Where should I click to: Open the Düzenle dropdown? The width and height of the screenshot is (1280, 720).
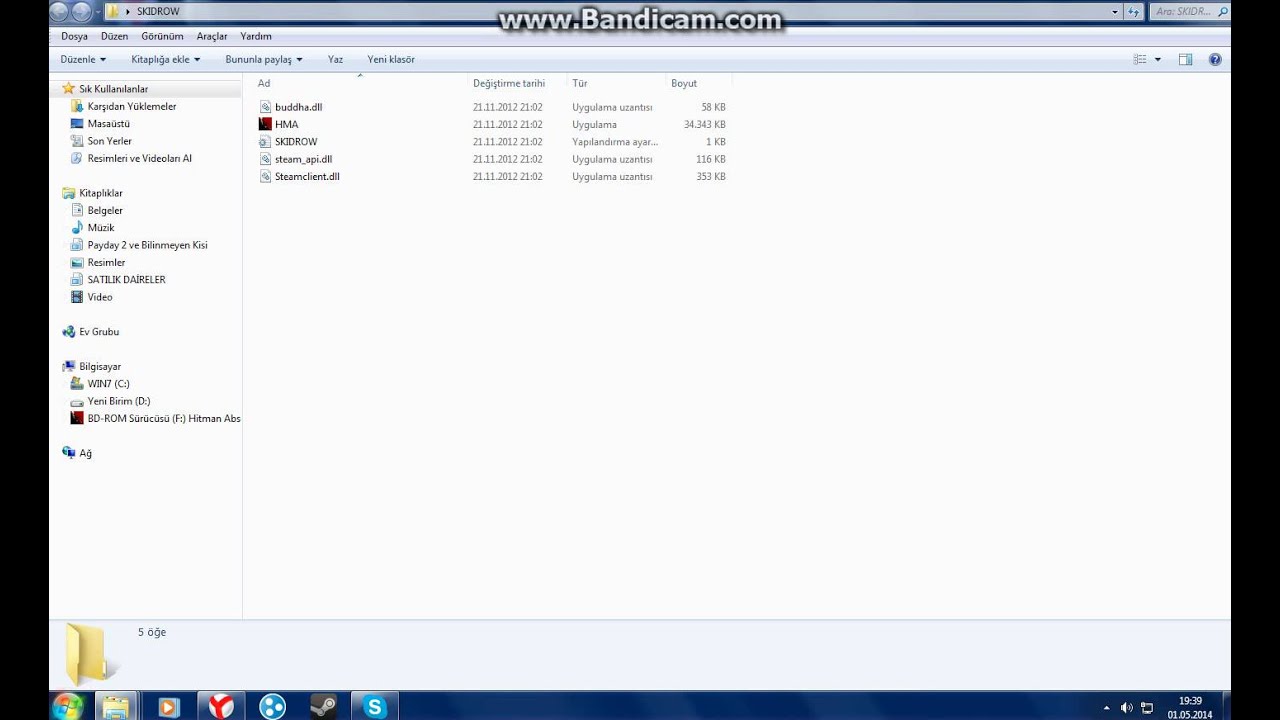click(x=83, y=60)
